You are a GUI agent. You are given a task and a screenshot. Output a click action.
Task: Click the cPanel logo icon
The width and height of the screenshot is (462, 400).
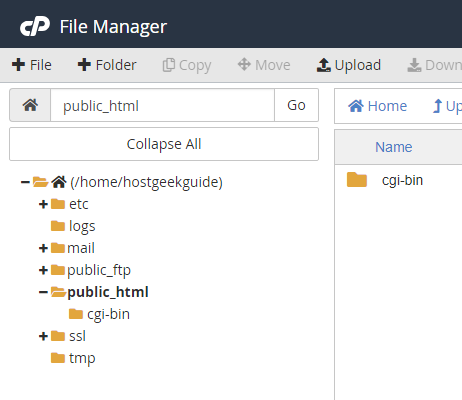(35, 26)
